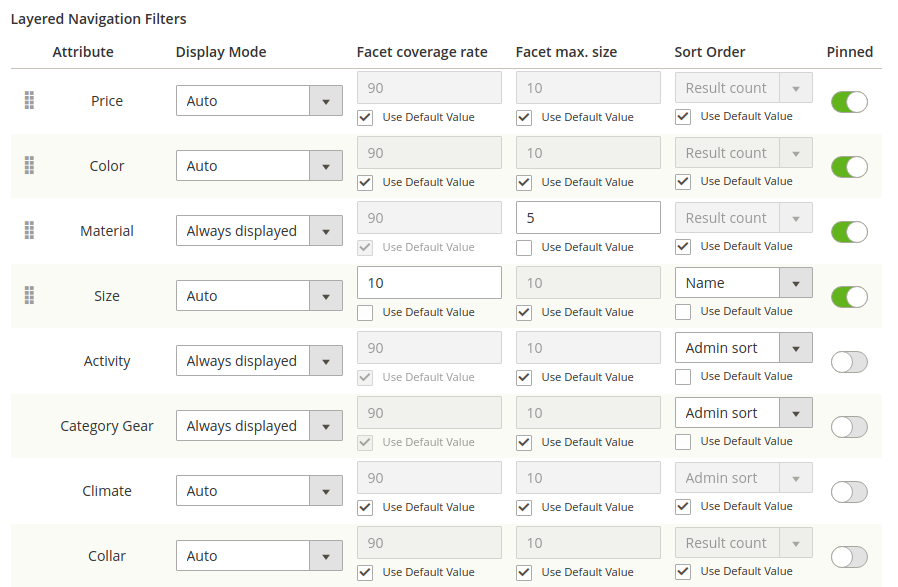Screen dimensions: 898x587
Task: Click the Sort Order column header
Action: (x=710, y=52)
